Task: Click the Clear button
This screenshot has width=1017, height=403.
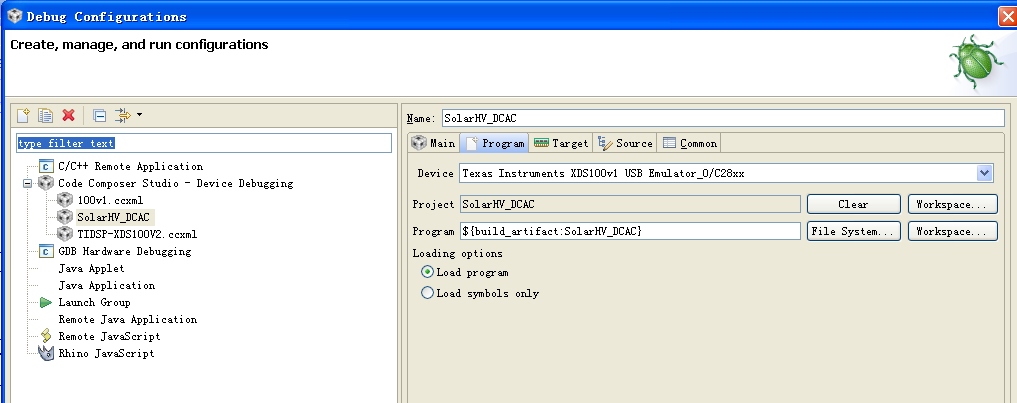Action: [x=854, y=204]
